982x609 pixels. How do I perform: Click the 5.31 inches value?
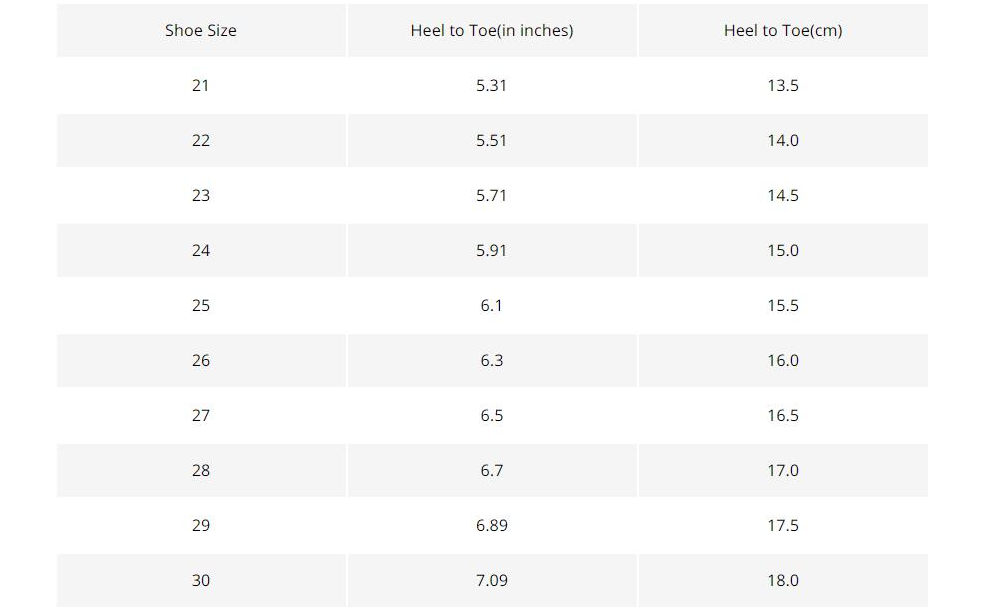pyautogui.click(x=492, y=86)
